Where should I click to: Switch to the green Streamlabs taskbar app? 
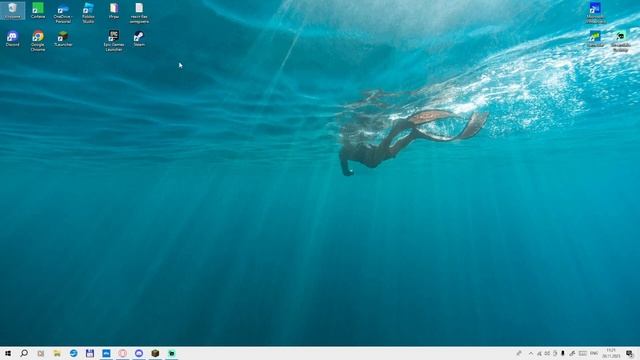pos(172,353)
